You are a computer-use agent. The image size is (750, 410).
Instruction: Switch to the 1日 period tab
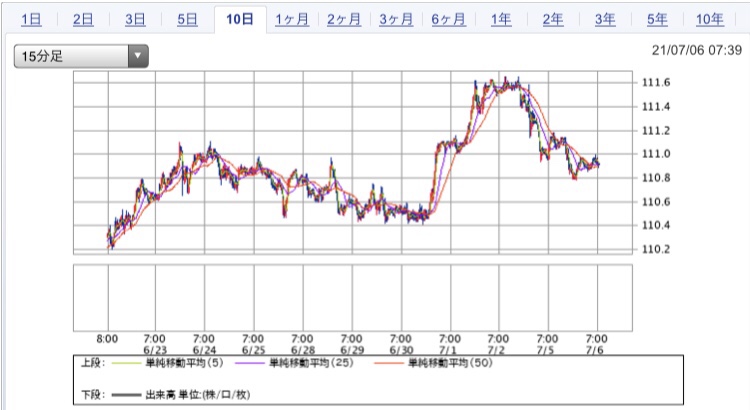(x=31, y=20)
